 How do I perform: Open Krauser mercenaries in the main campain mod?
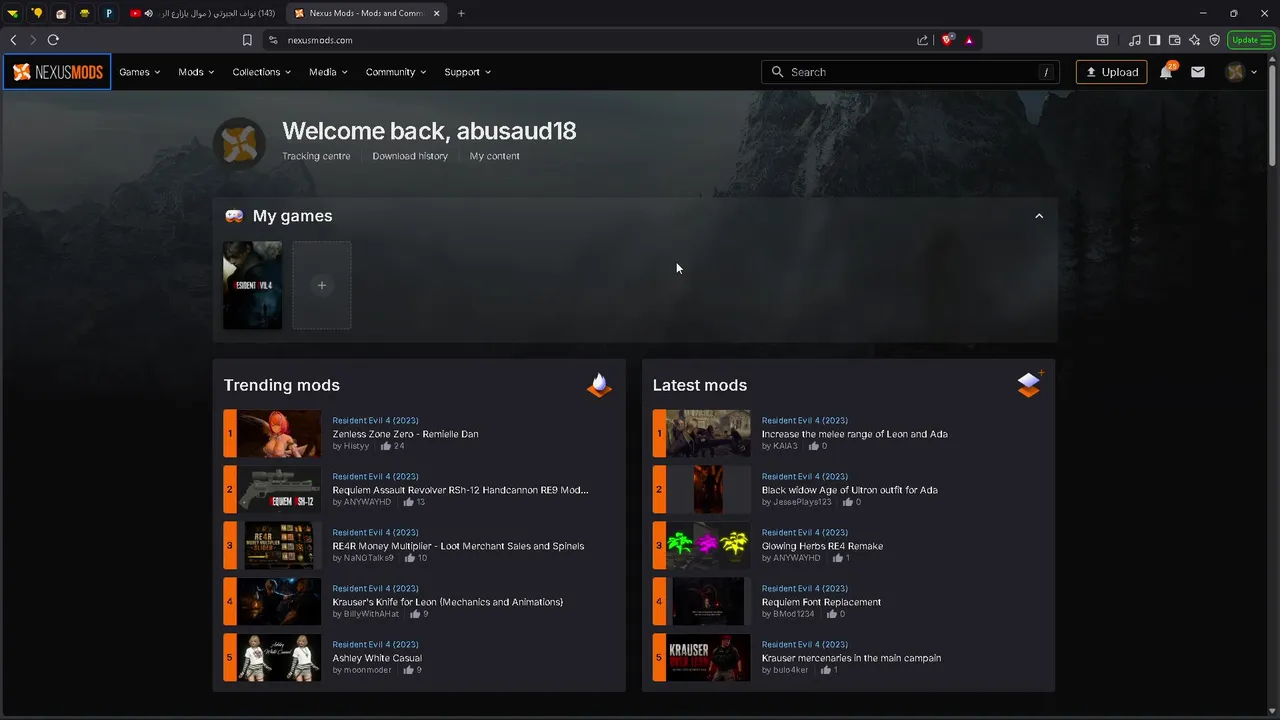[x=851, y=658]
